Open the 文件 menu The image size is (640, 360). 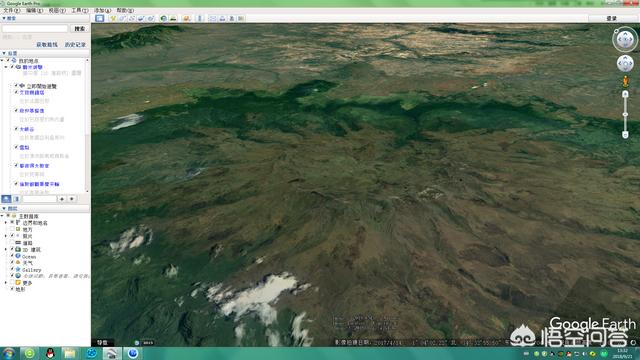(11, 10)
